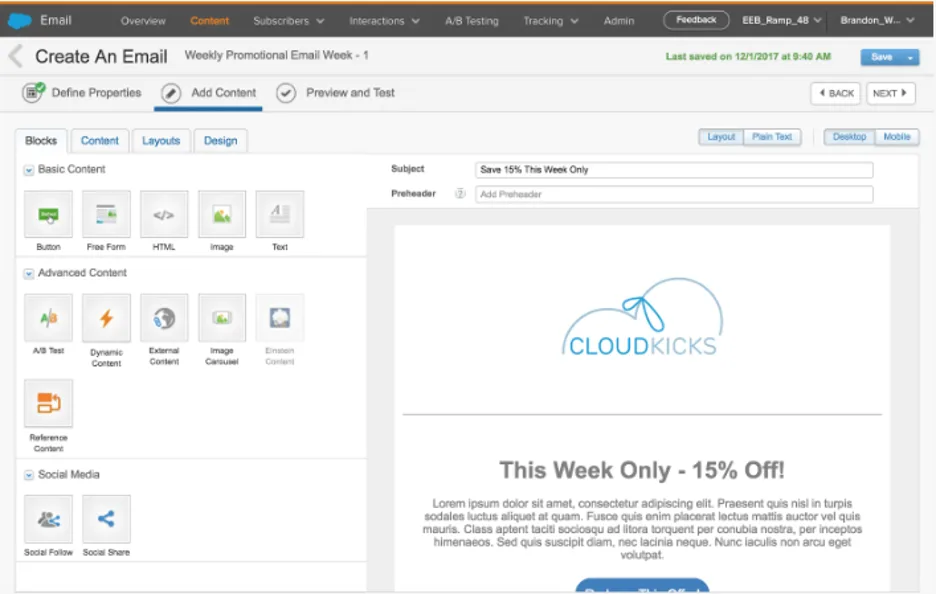Click the Preheader help icon
Screen dimensions: 936x594
click(x=460, y=193)
